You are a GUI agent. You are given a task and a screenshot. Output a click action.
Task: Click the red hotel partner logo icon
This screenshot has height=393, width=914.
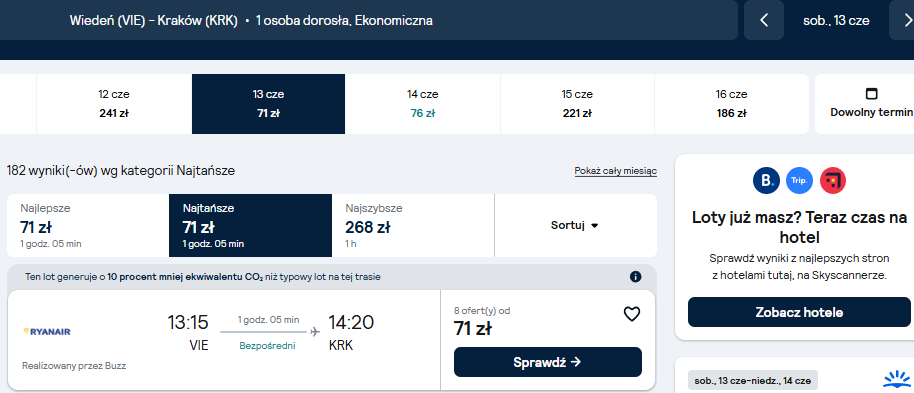[x=832, y=181]
